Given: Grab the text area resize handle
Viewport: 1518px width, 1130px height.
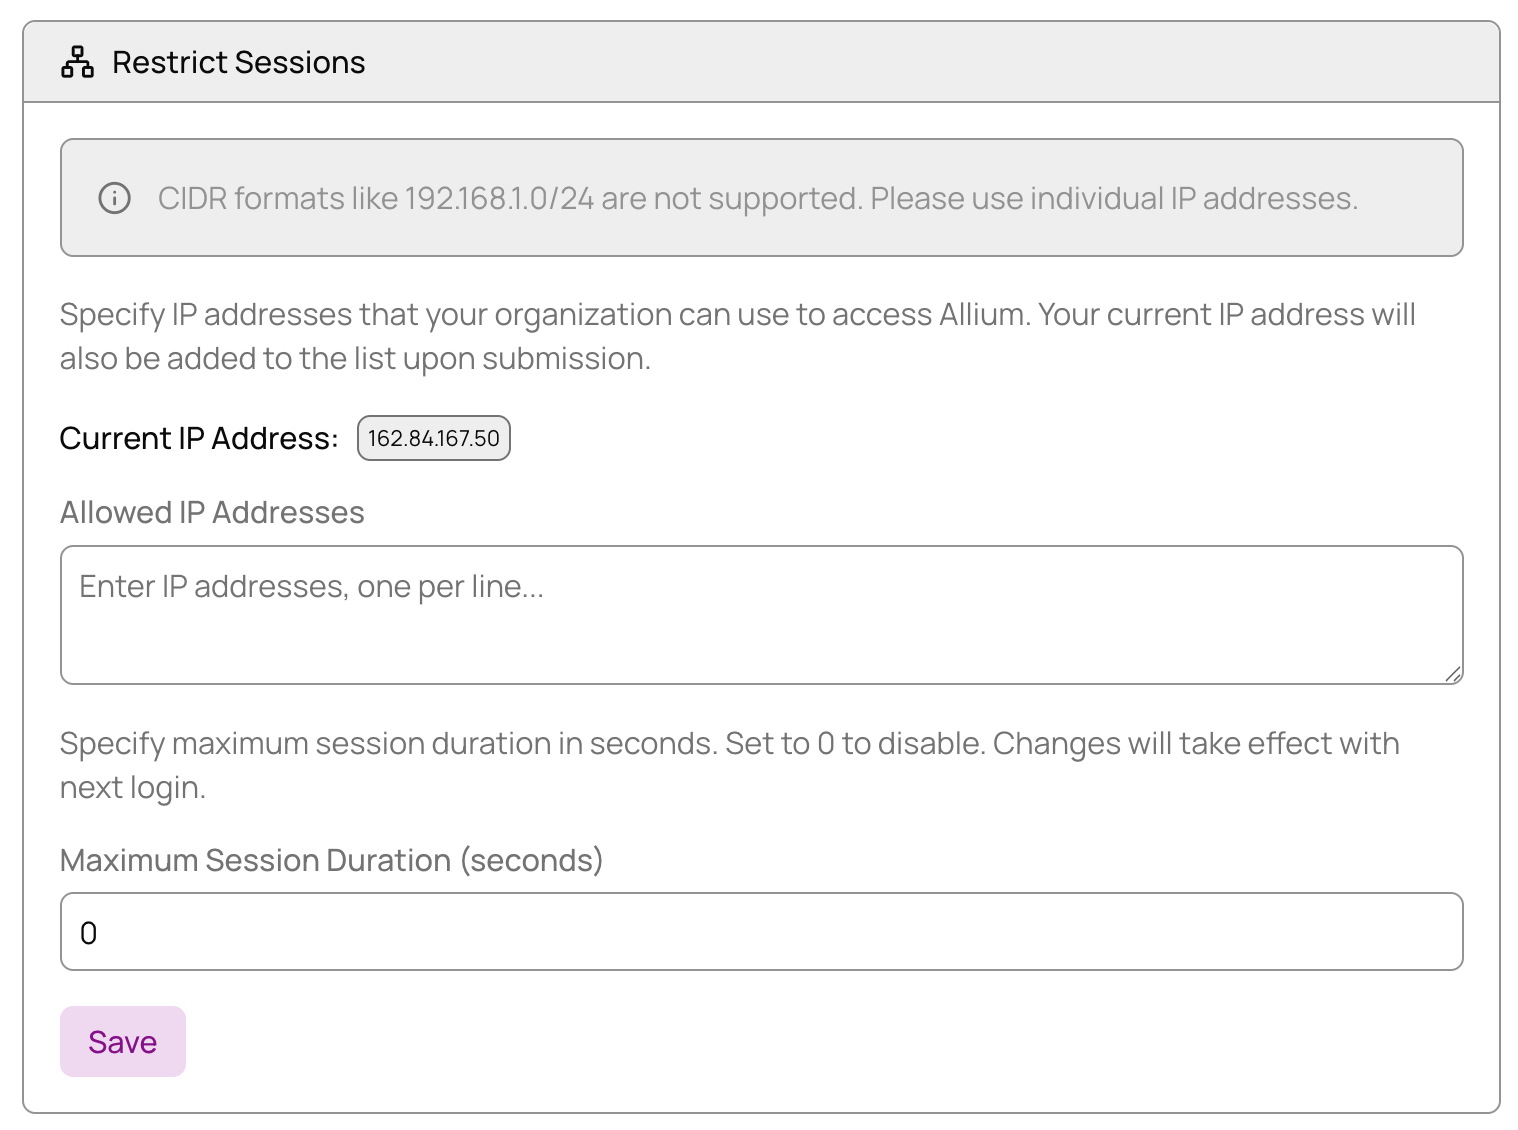Looking at the screenshot, I should (1453, 674).
